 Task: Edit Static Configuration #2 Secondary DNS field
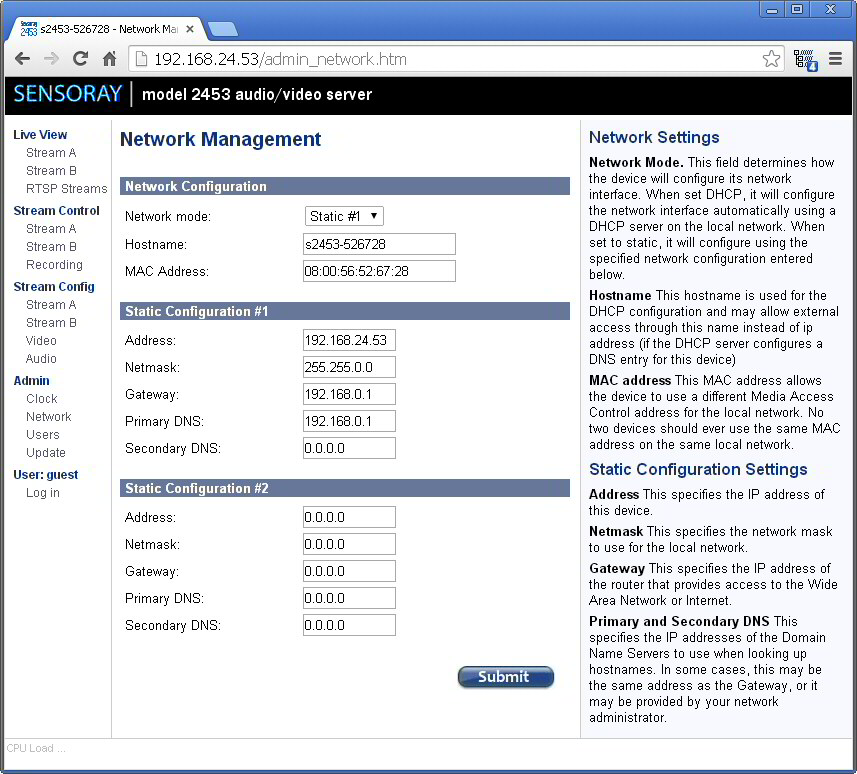pos(349,625)
